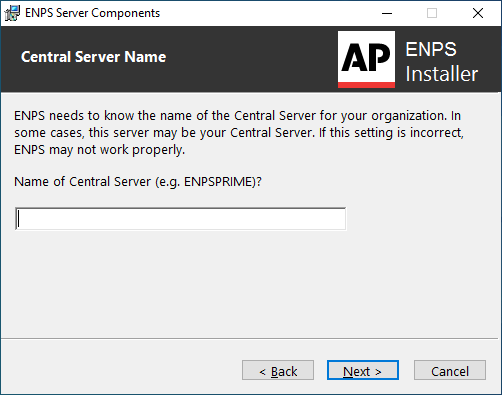This screenshot has height=395, width=502.
Task: Click the 'Name of Central Server (e.g. ENPSPRIME)?' label
Action: (138, 182)
